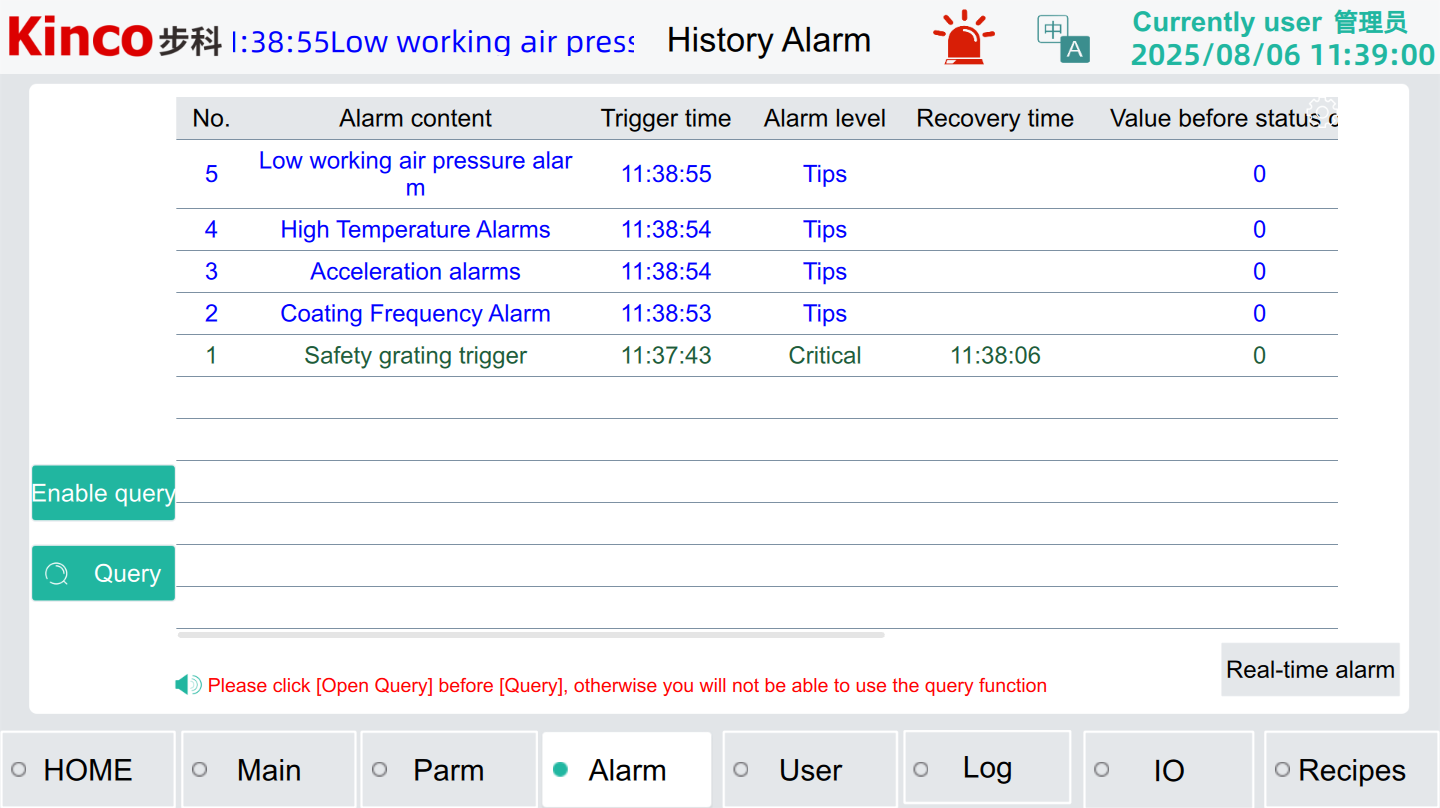
Task: Switch language with the 中/A icon
Action: [x=1062, y=39]
